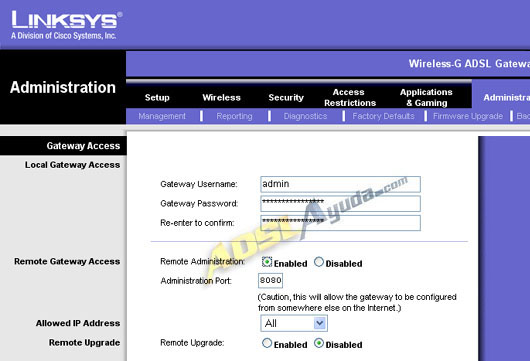This screenshot has height=361, width=530.
Task: Click the Wireless-G ADSL Gateway title
Action: 469,64
